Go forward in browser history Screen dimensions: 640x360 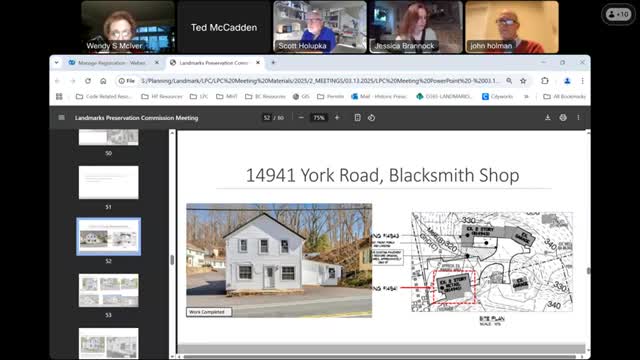73,81
